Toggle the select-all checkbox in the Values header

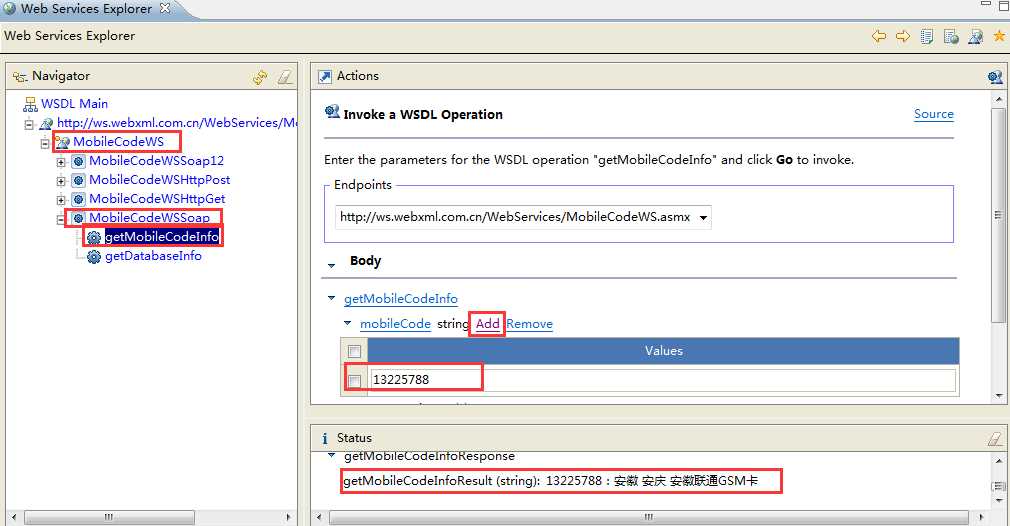pos(354,351)
